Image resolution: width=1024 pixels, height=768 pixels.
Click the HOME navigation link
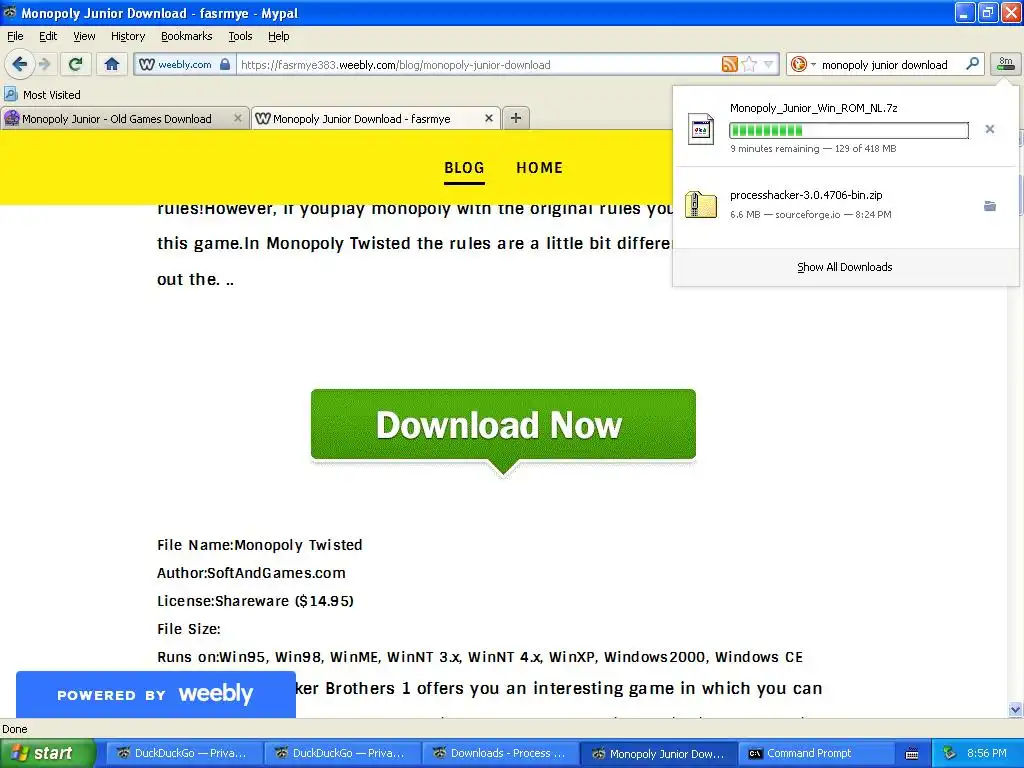[539, 168]
